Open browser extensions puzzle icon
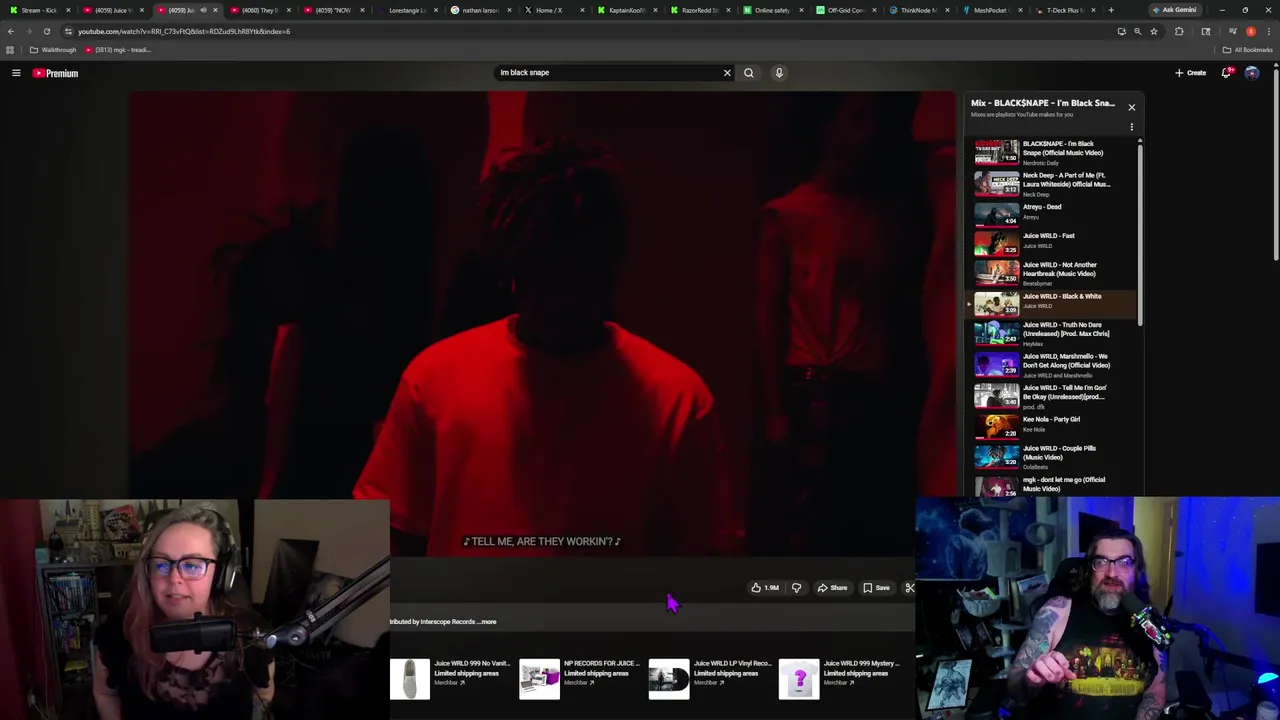This screenshot has height=720, width=1280. 1179,31
